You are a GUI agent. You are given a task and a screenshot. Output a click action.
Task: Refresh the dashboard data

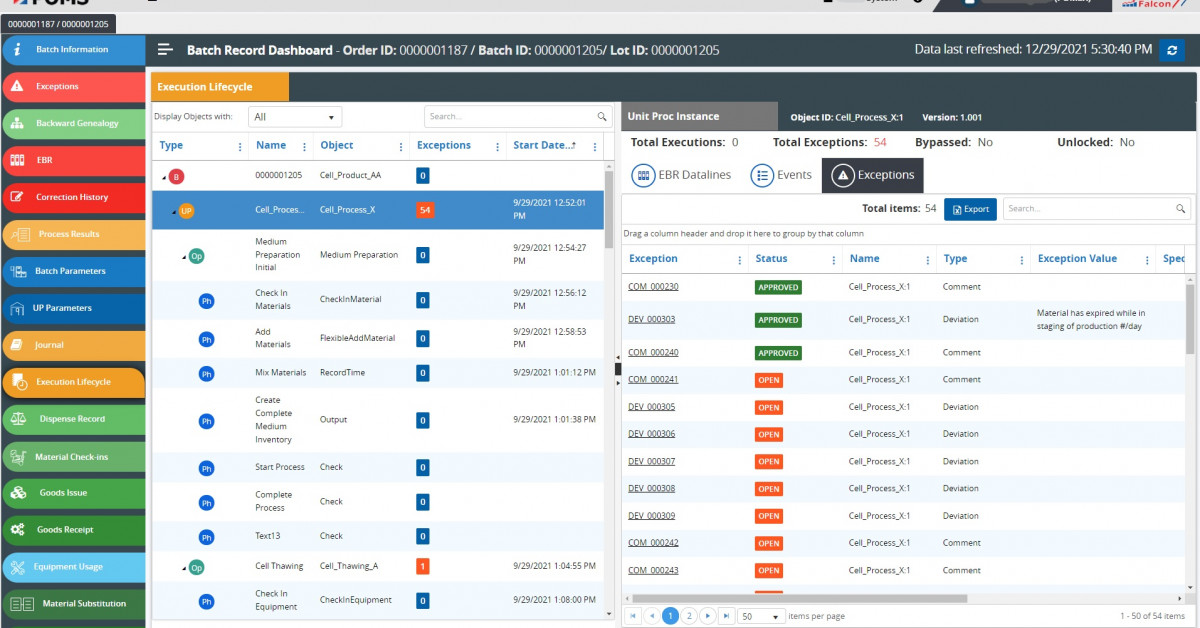pyautogui.click(x=1172, y=49)
